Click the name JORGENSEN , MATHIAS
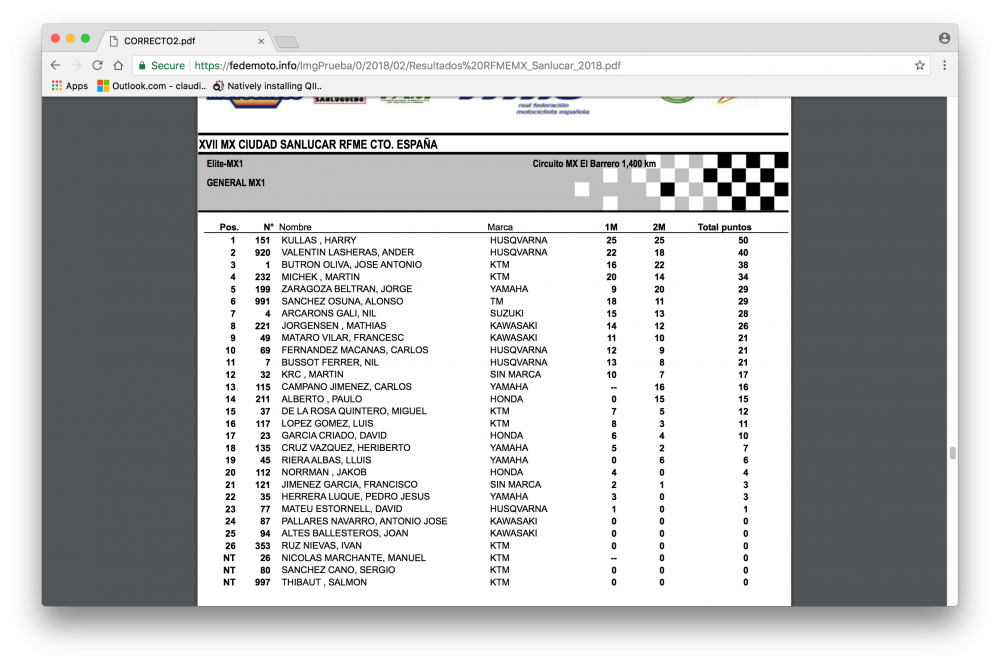The image size is (1000, 666). [334, 325]
